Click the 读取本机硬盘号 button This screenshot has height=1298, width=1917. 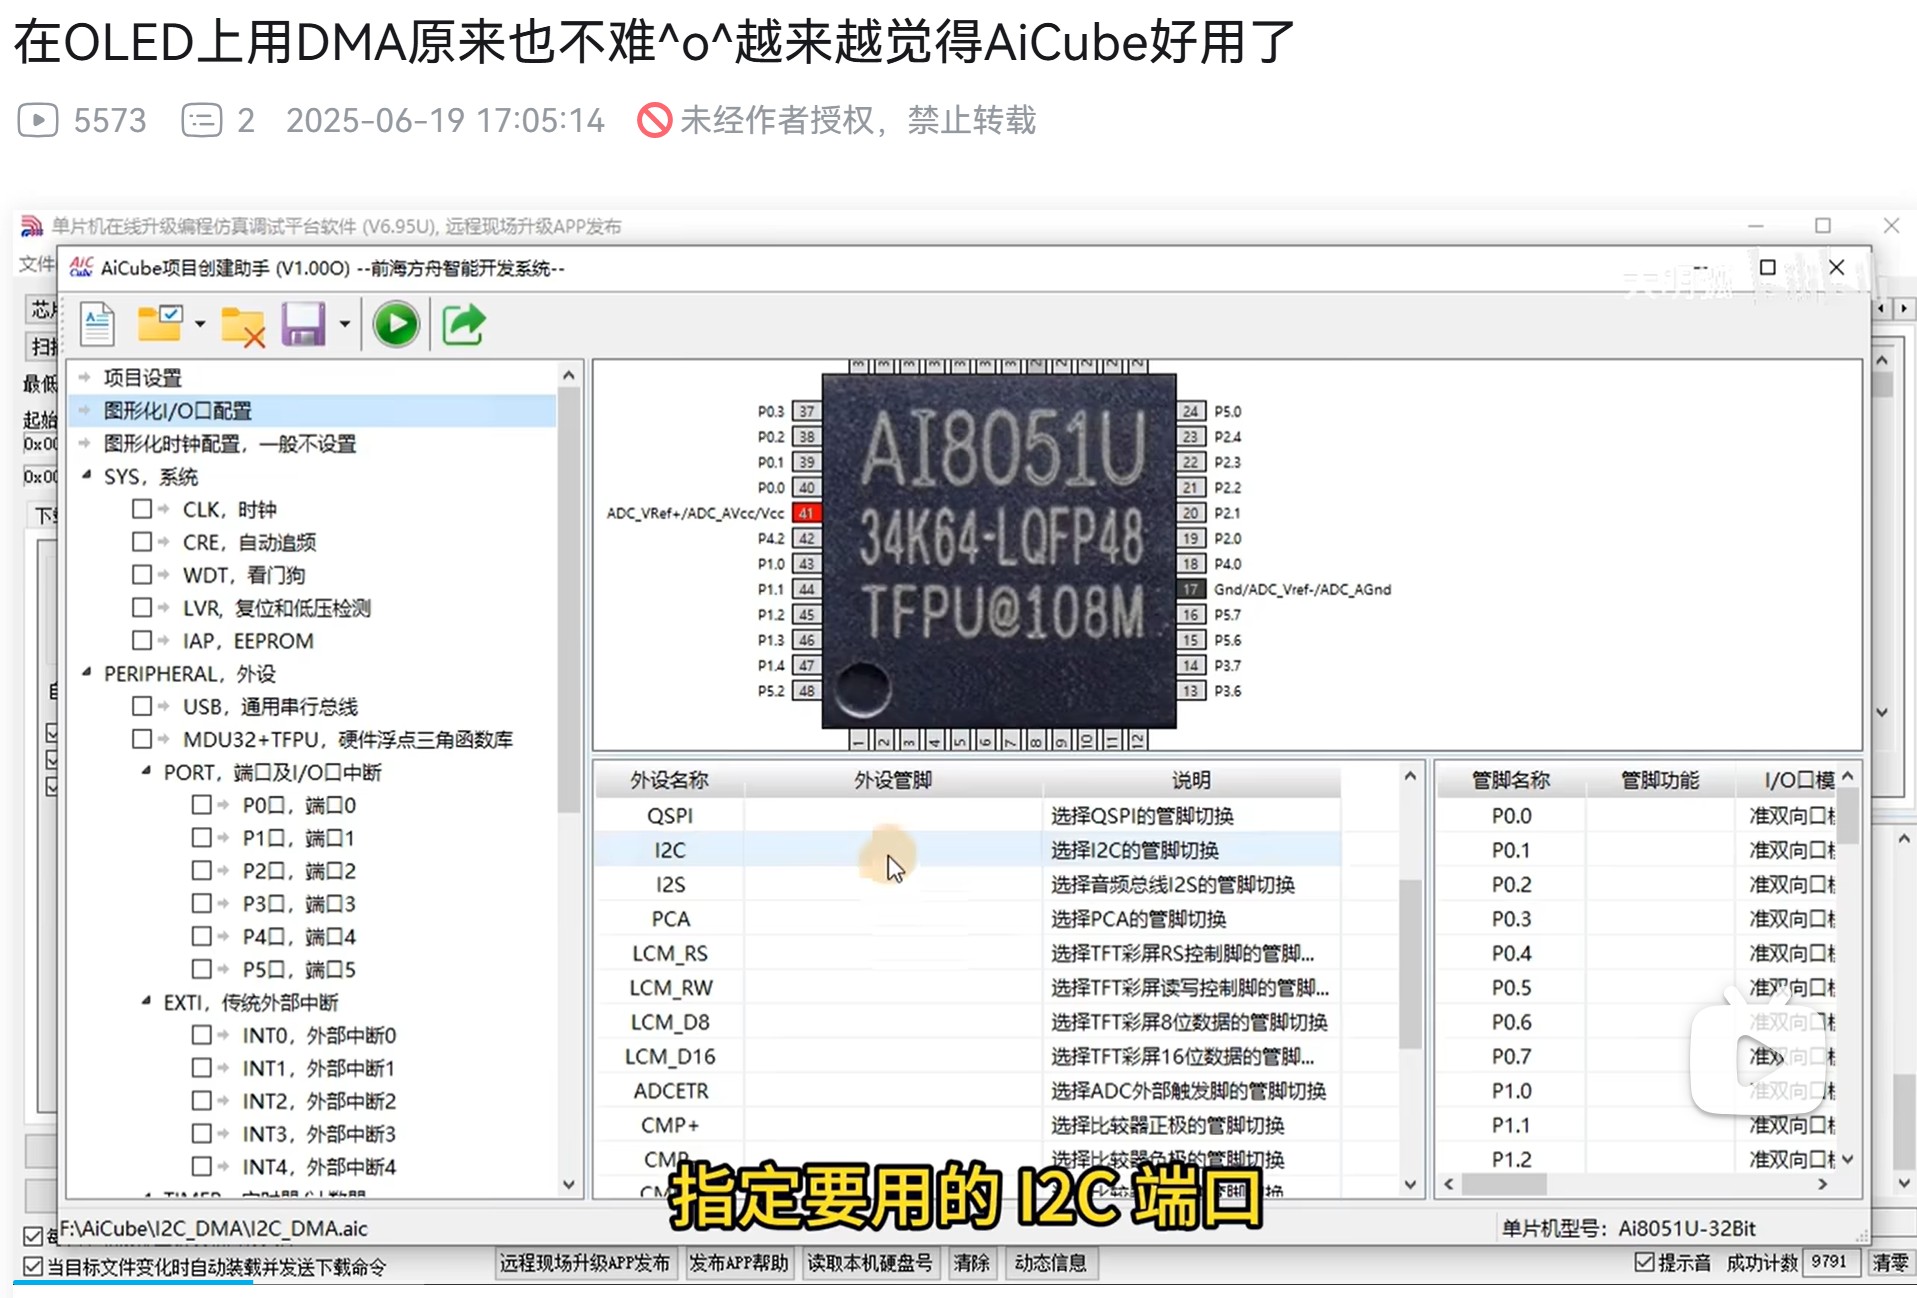pos(869,1263)
